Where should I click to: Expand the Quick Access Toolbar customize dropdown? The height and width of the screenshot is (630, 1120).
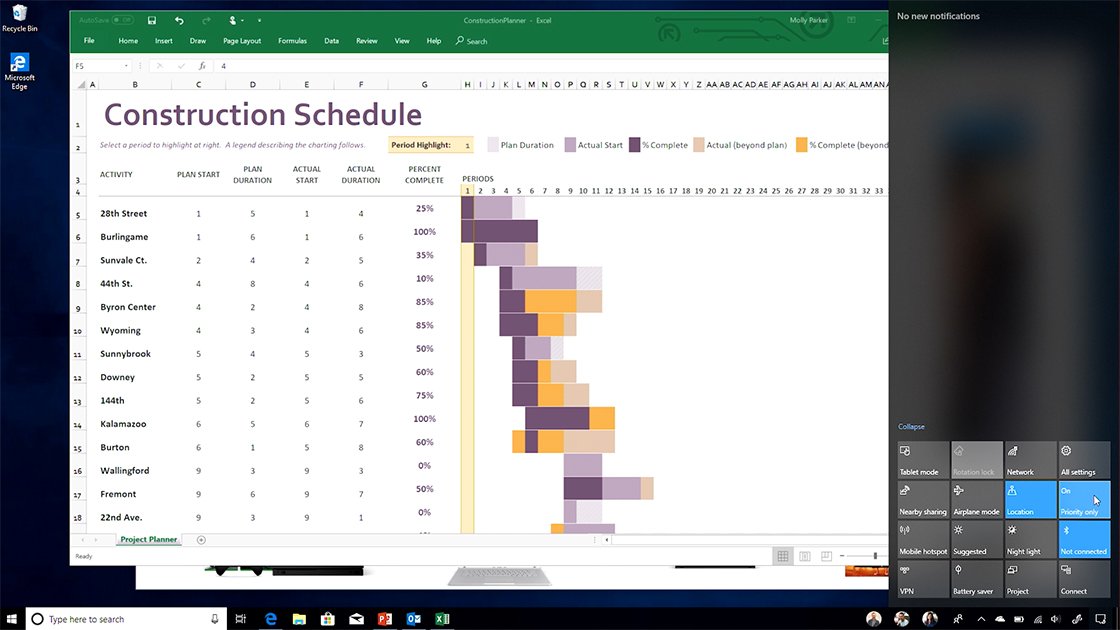[x=258, y=20]
